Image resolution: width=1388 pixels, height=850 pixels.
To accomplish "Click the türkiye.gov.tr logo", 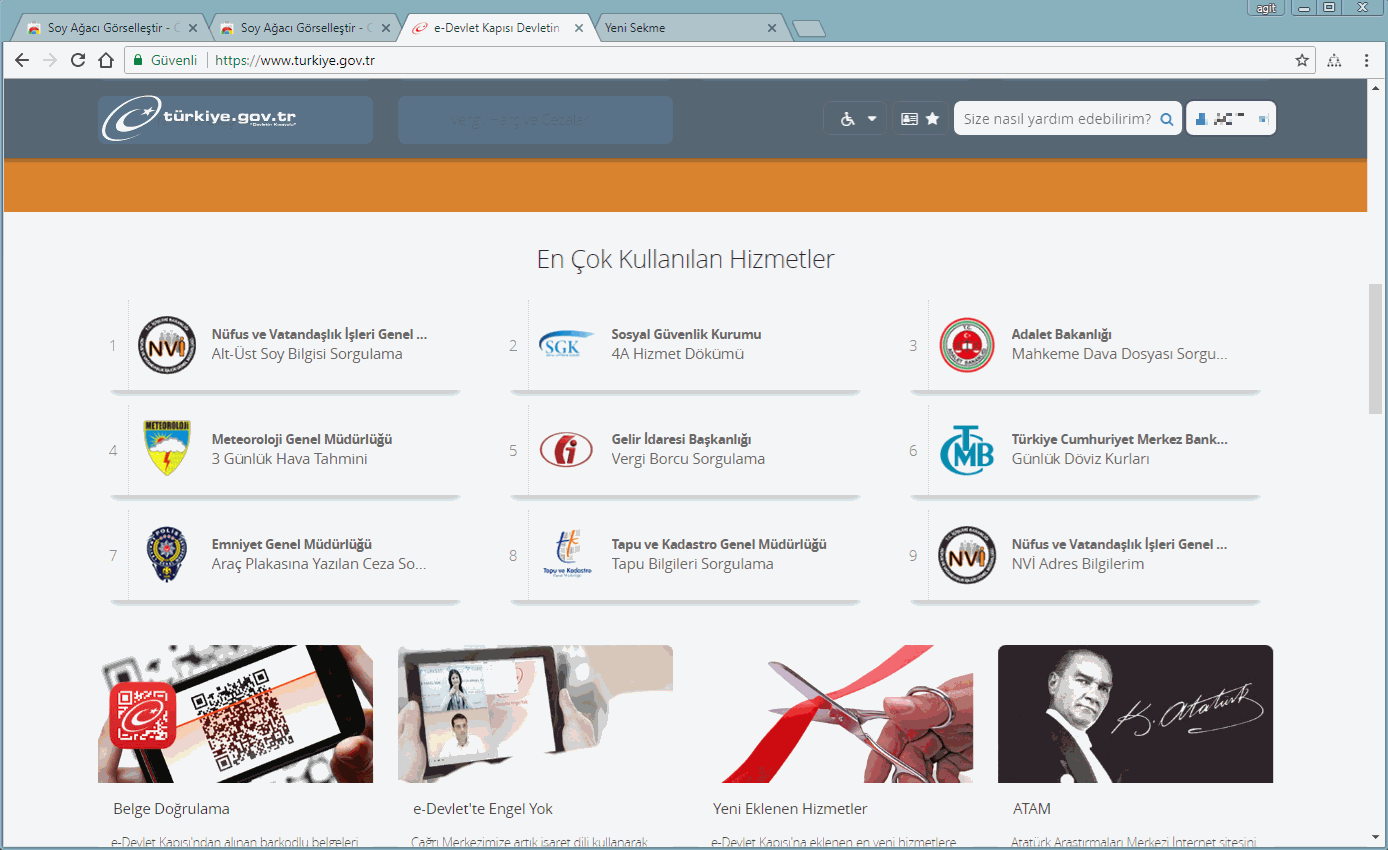I will pos(200,119).
